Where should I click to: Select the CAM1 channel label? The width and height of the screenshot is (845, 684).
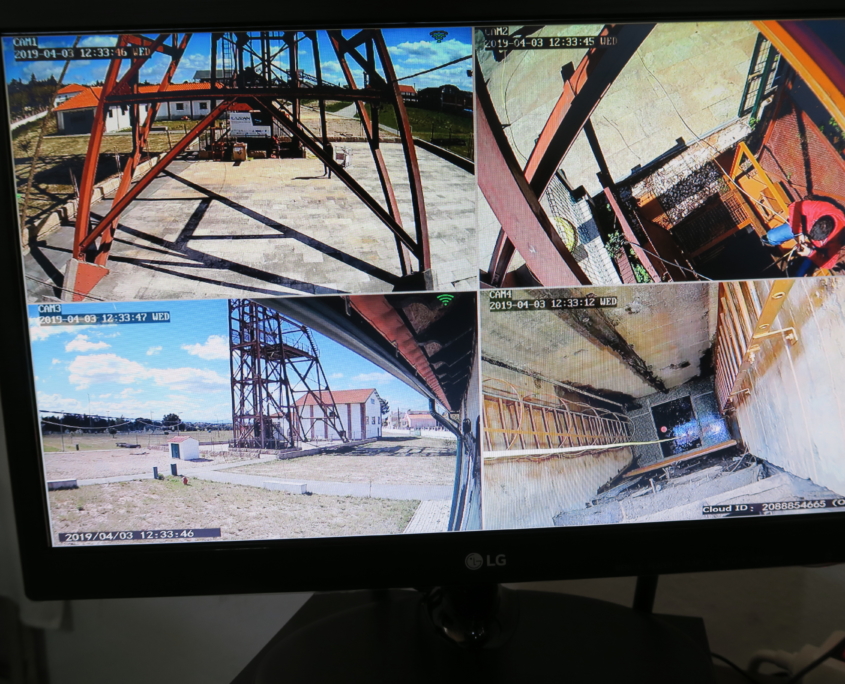point(25,42)
